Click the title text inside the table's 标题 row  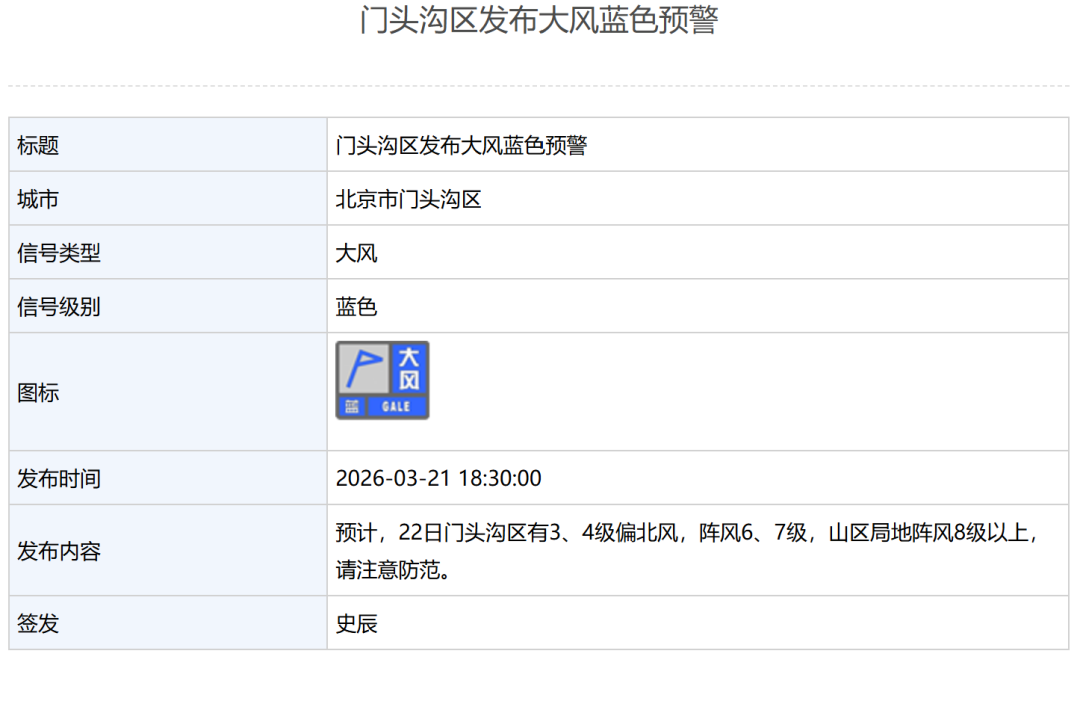461,146
